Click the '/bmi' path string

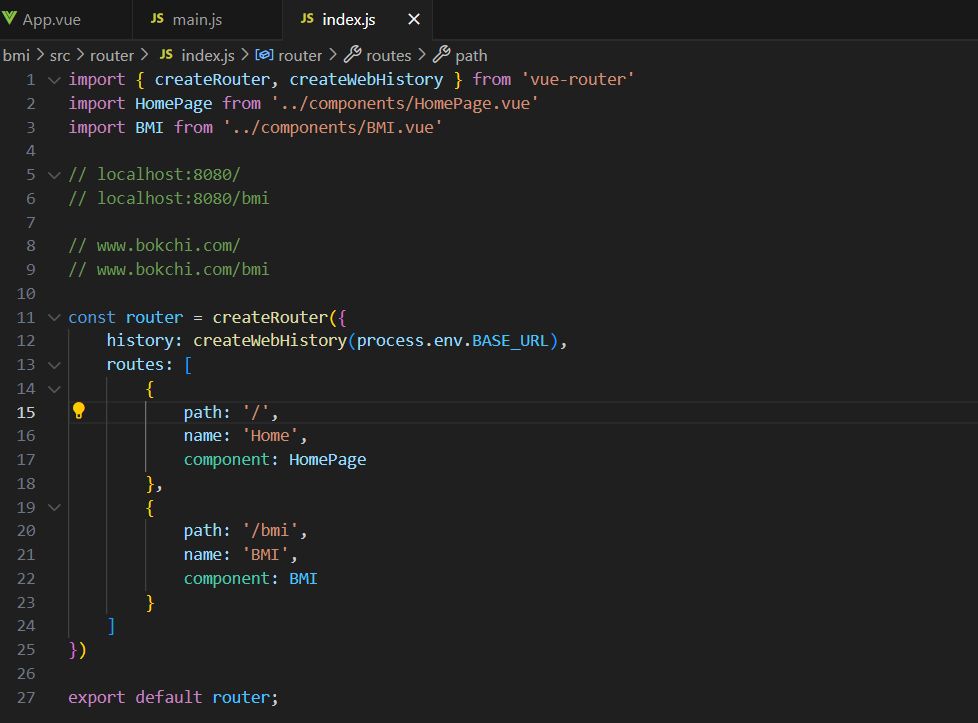[270, 530]
